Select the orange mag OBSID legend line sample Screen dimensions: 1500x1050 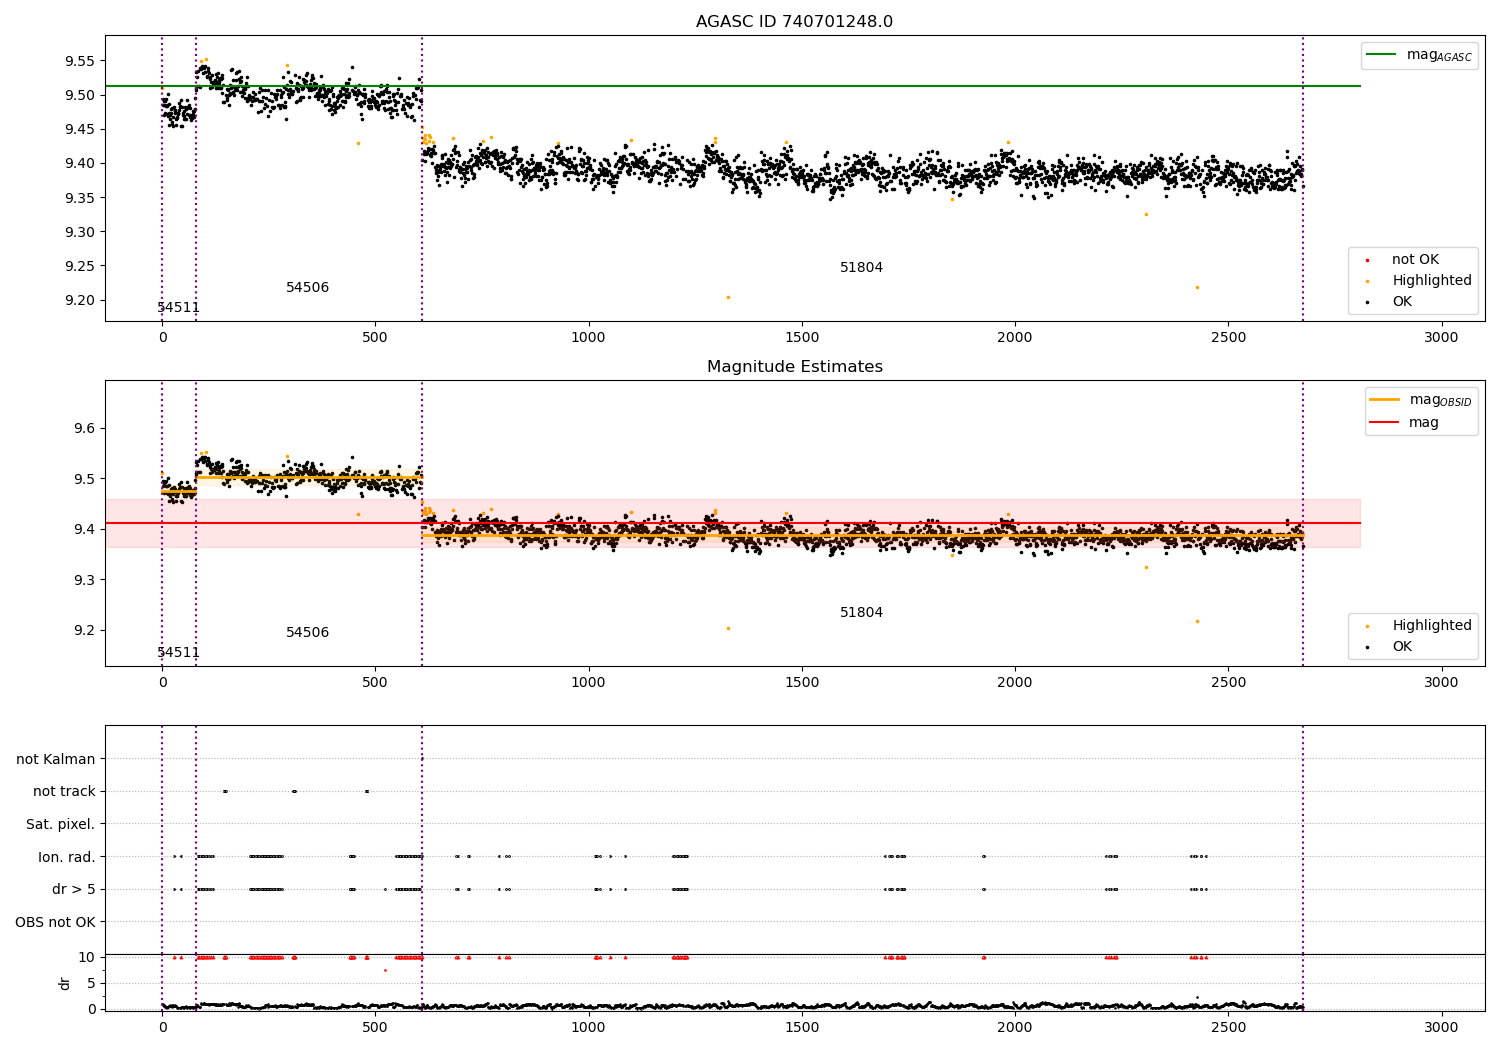(1385, 400)
